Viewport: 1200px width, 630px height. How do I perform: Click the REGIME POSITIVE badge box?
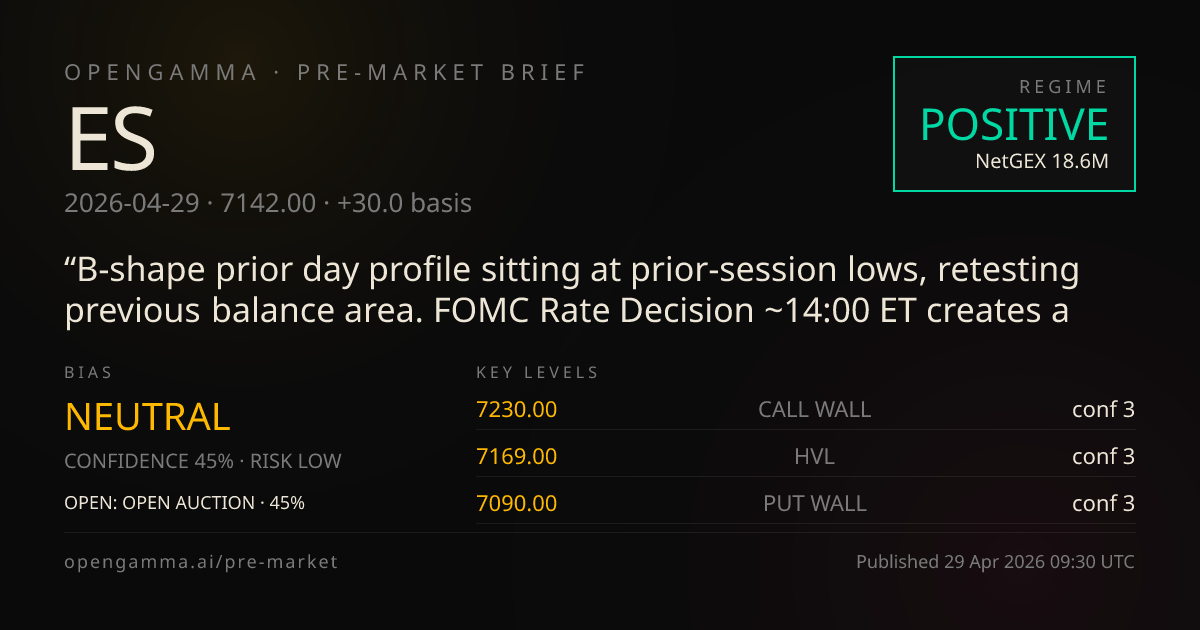click(1014, 123)
